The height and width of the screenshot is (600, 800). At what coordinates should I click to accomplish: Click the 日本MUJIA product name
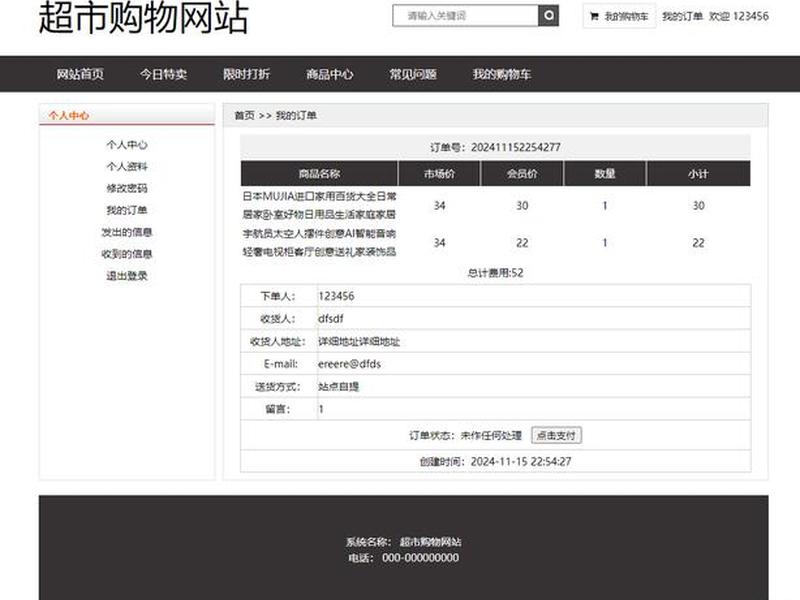pyautogui.click(x=319, y=205)
